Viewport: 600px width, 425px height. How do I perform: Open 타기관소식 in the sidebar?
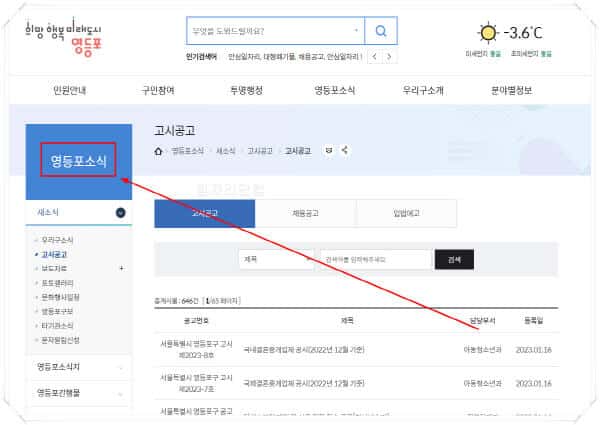[57, 326]
